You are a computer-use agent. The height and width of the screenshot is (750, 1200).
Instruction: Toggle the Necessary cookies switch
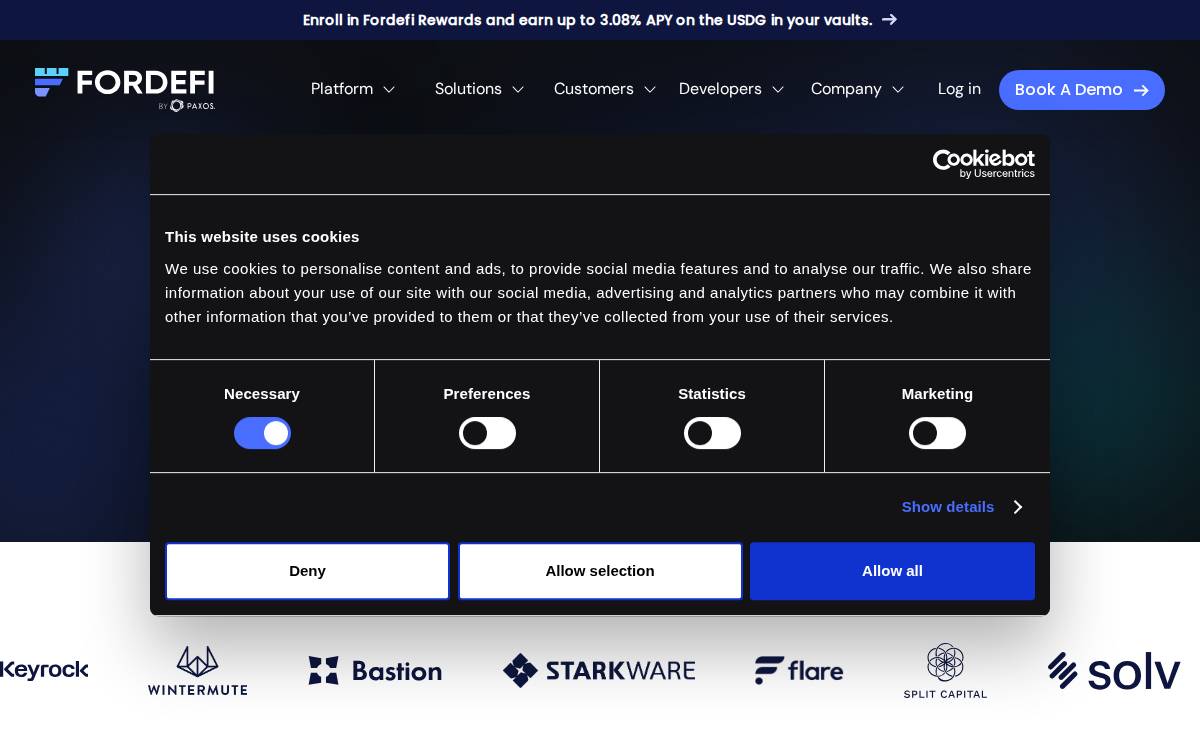[262, 433]
